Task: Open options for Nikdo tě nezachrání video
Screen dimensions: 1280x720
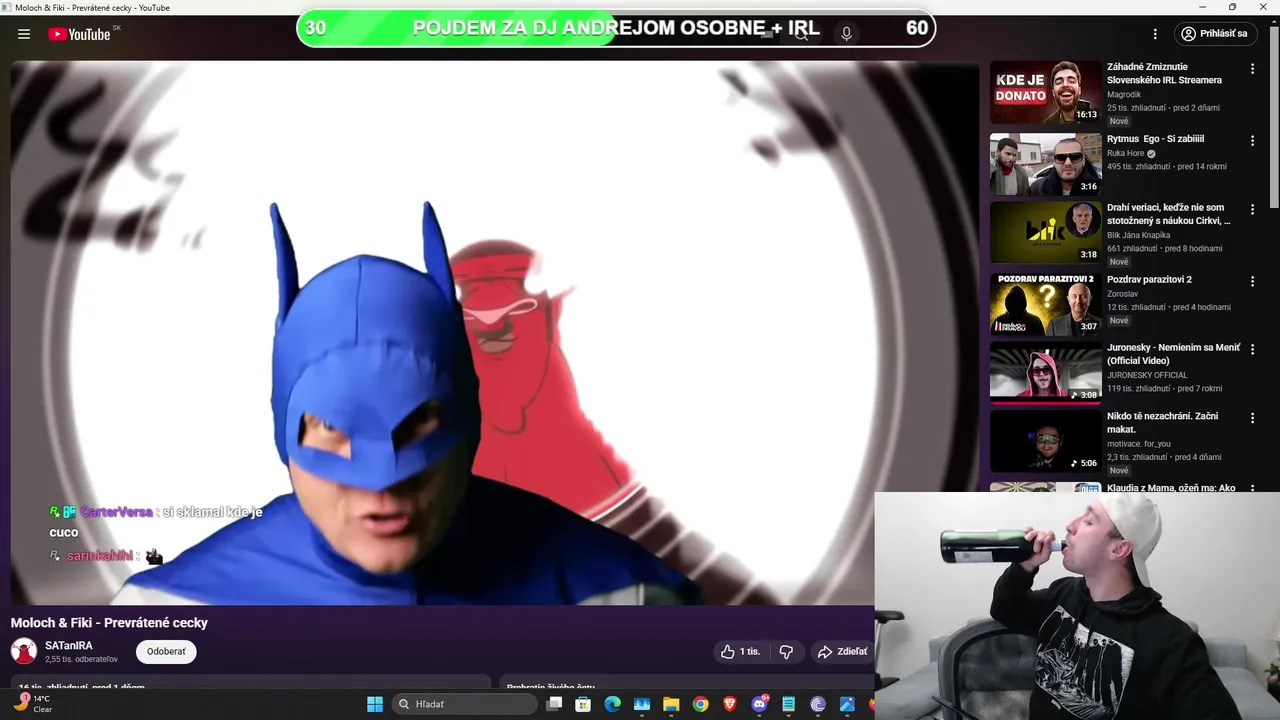Action: click(x=1252, y=418)
